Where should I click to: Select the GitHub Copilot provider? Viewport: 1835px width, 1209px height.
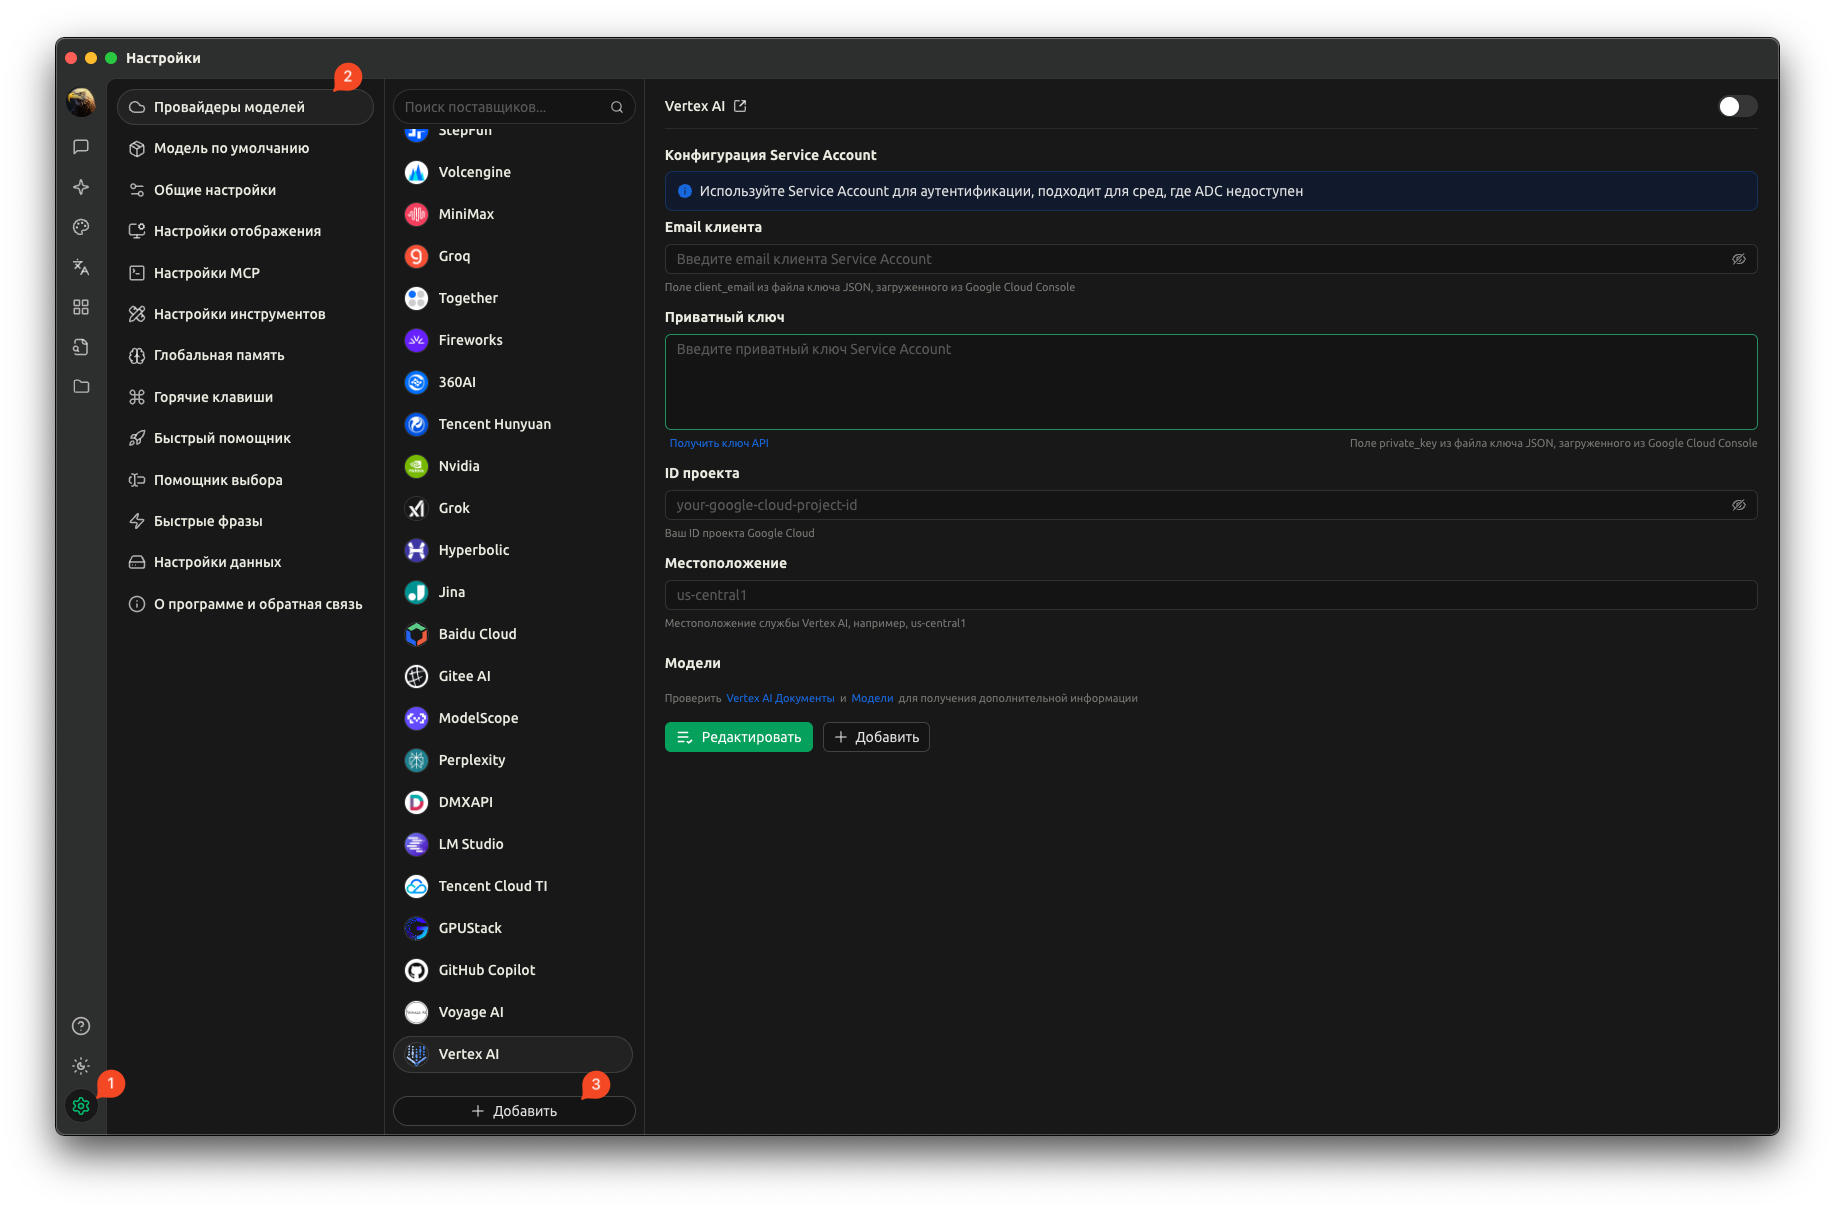click(x=513, y=970)
